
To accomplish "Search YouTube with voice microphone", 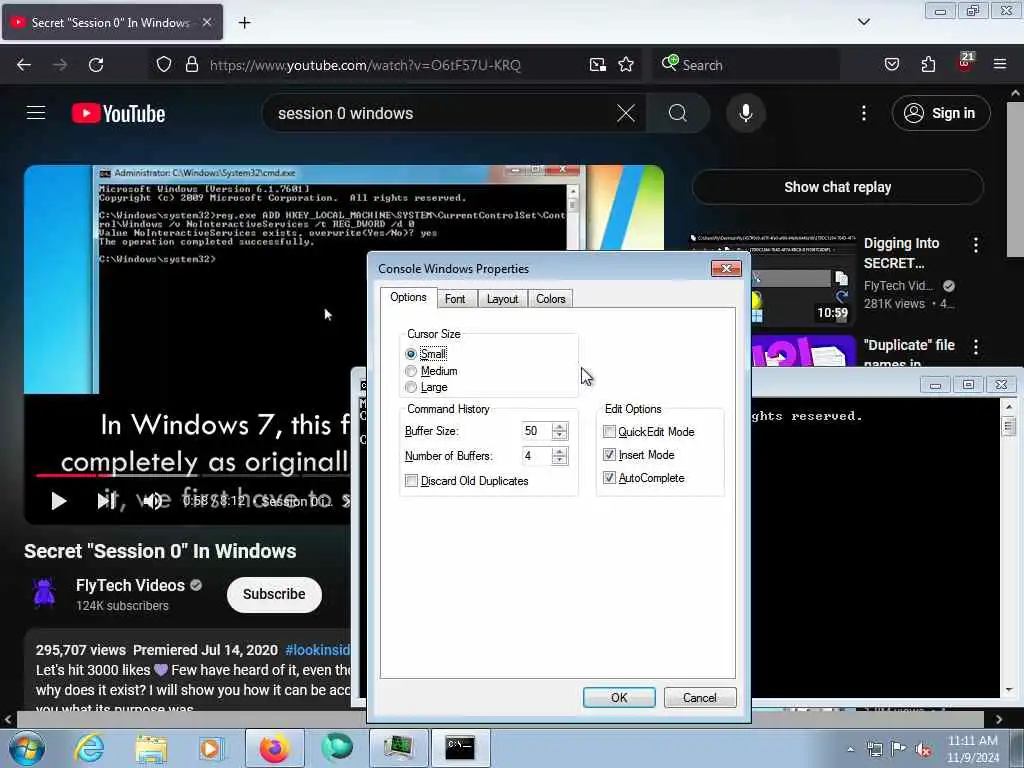I will pyautogui.click(x=746, y=113).
